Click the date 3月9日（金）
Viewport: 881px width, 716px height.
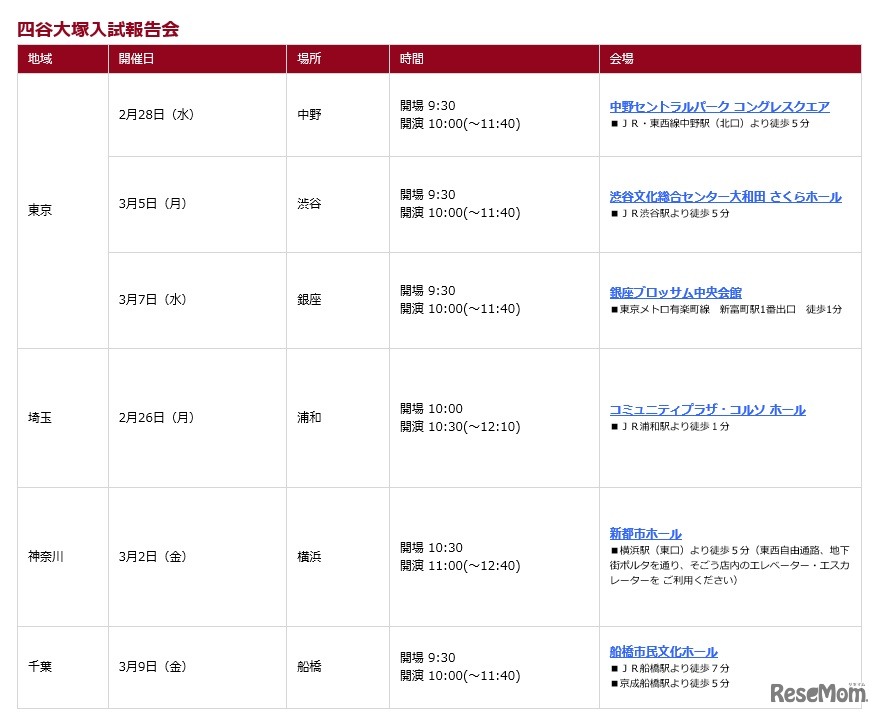(x=152, y=667)
